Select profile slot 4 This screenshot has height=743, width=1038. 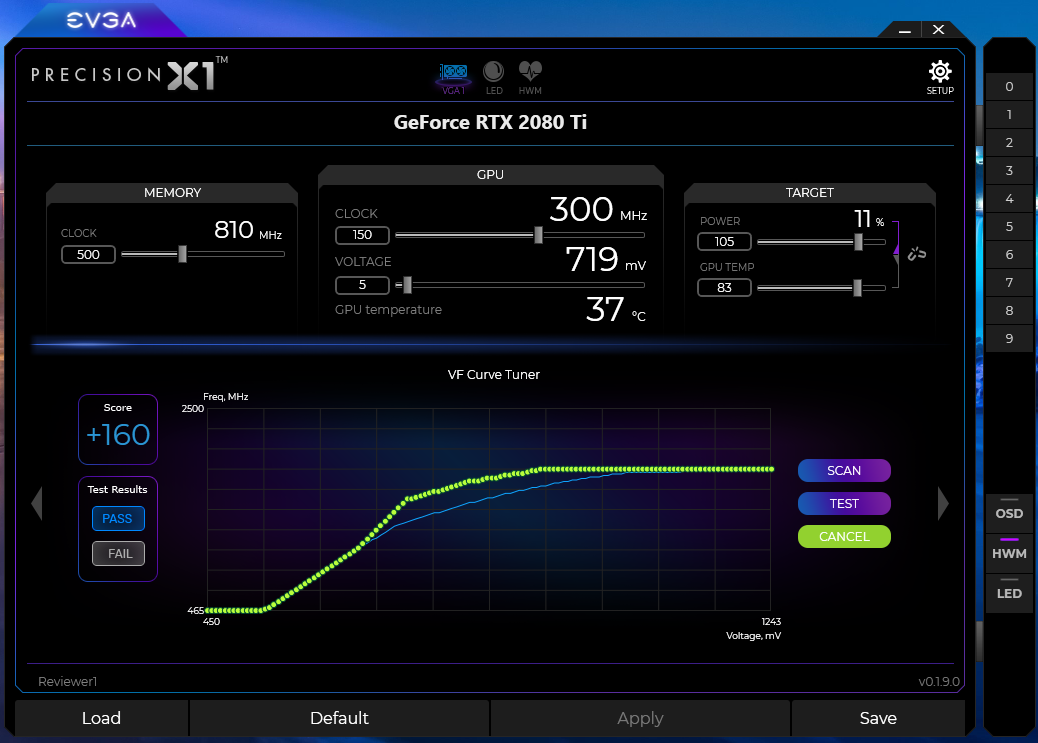(1009, 198)
